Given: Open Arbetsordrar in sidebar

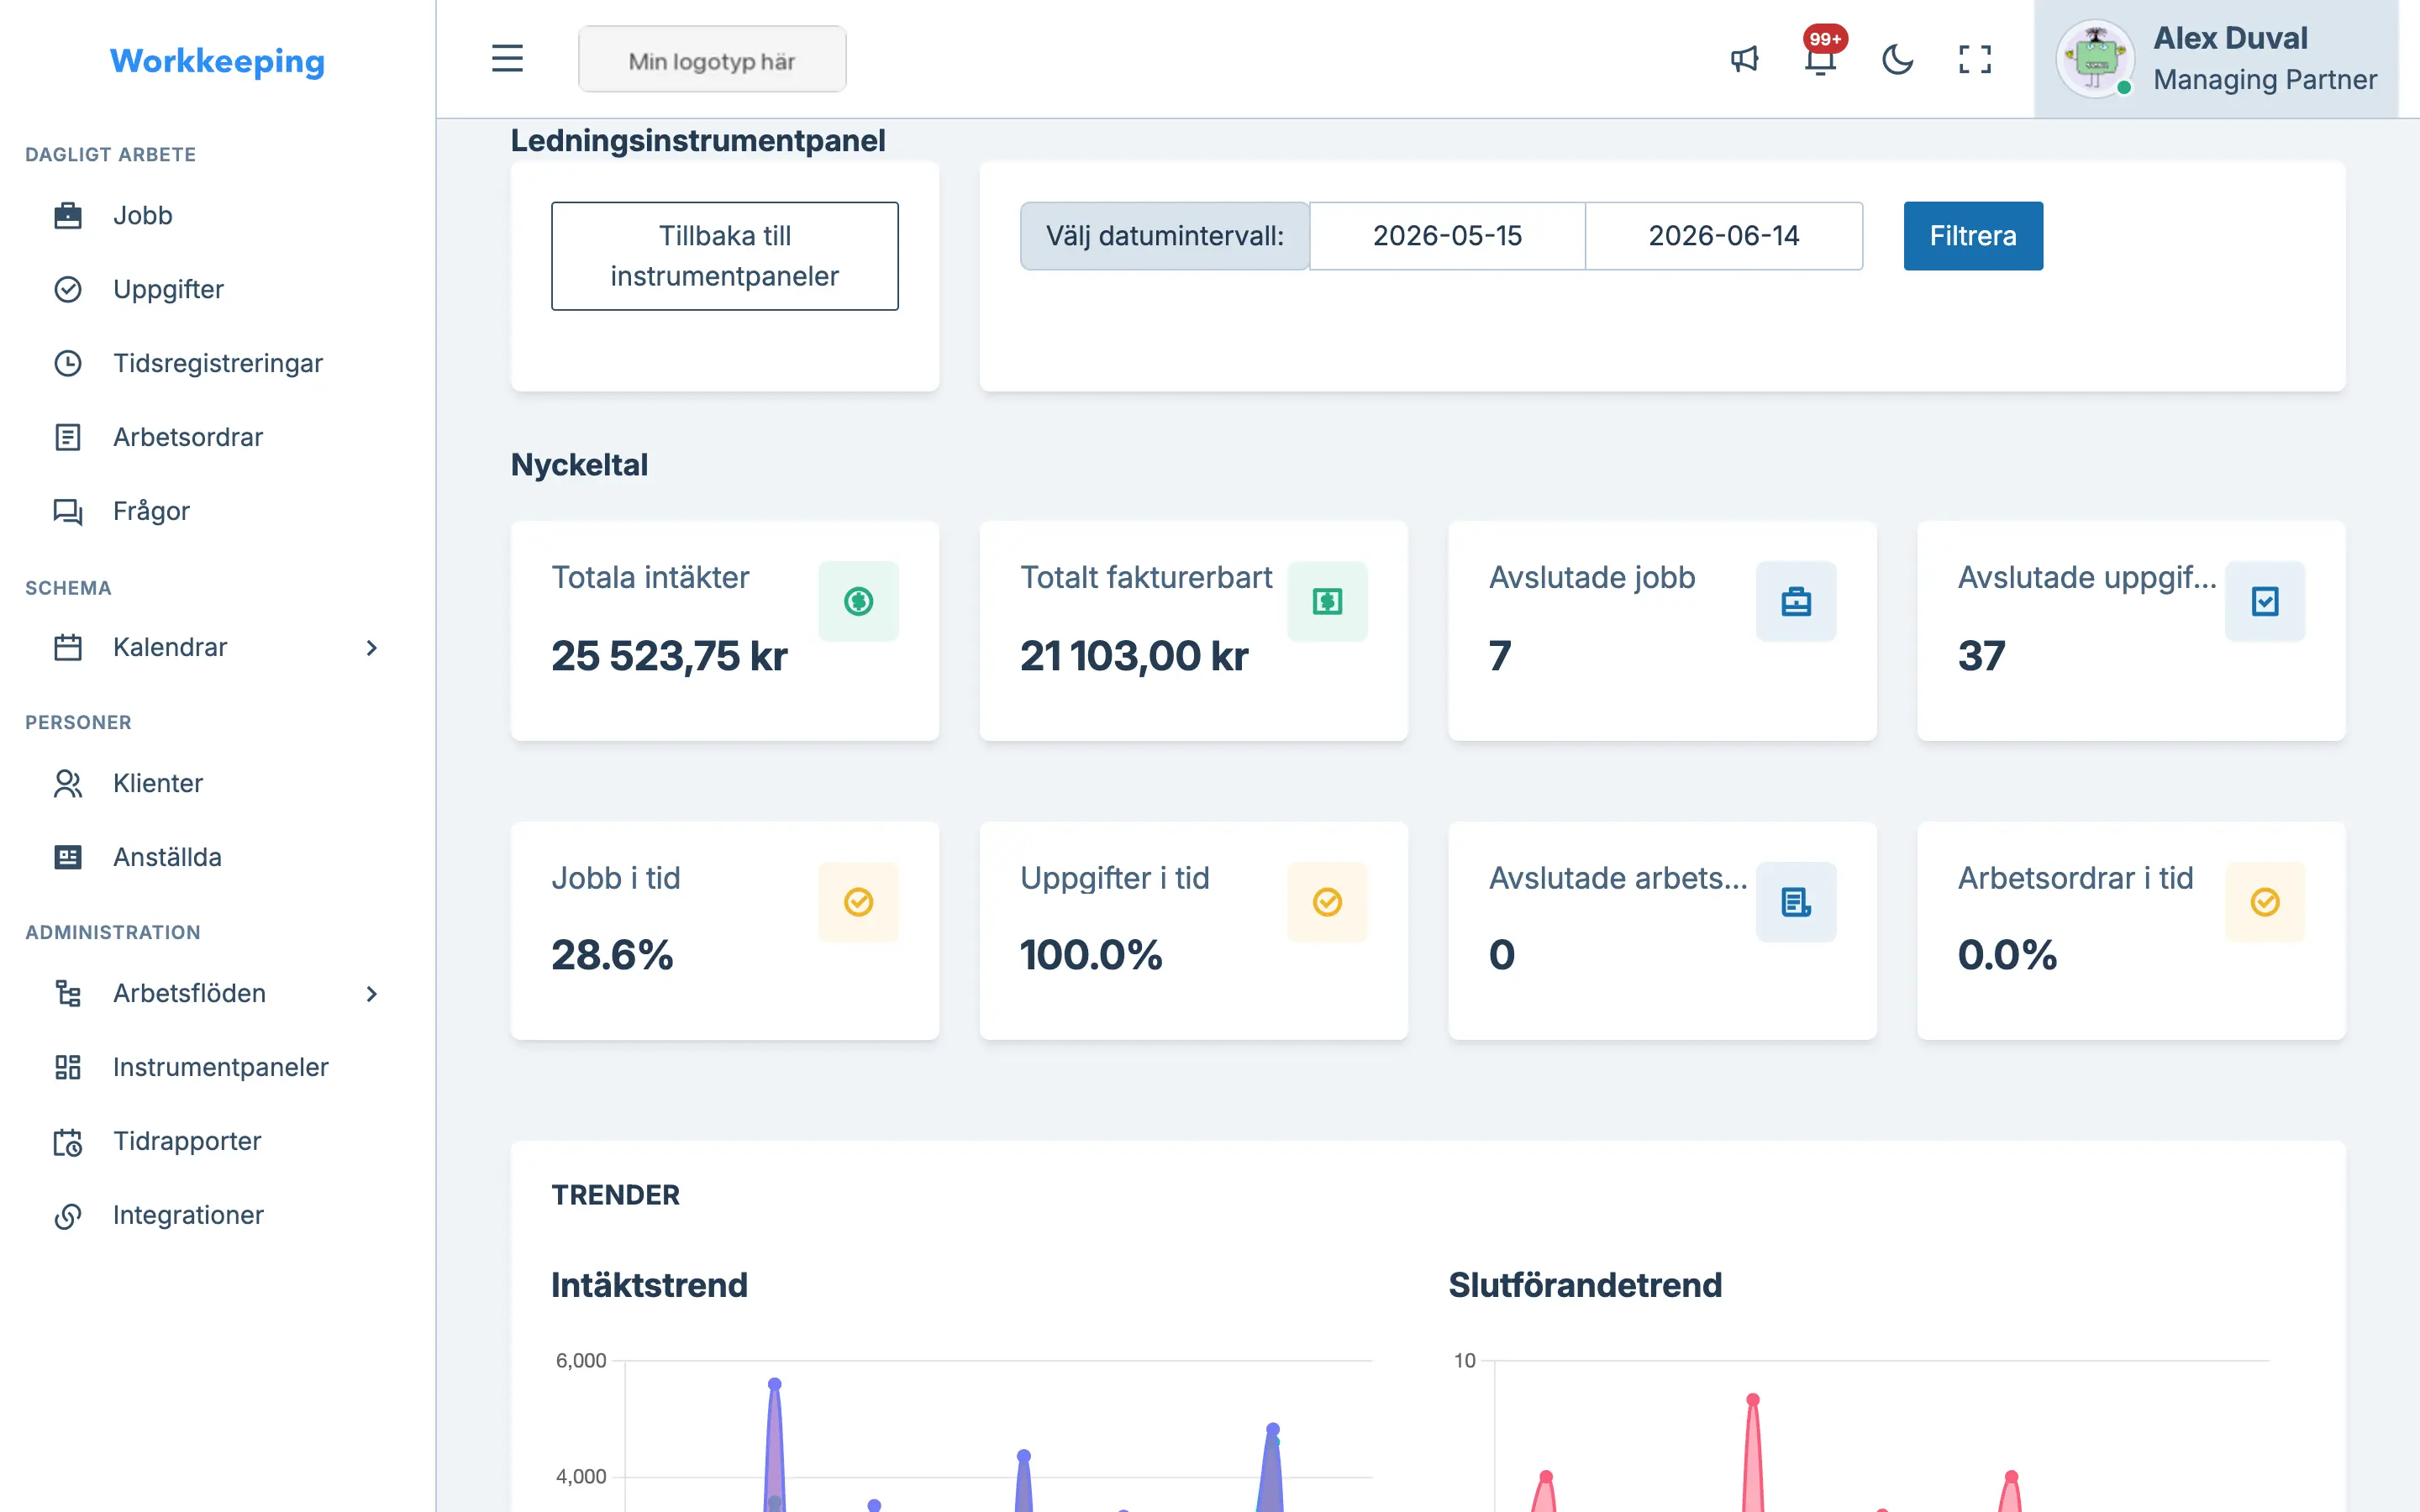Looking at the screenshot, I should pos(188,437).
